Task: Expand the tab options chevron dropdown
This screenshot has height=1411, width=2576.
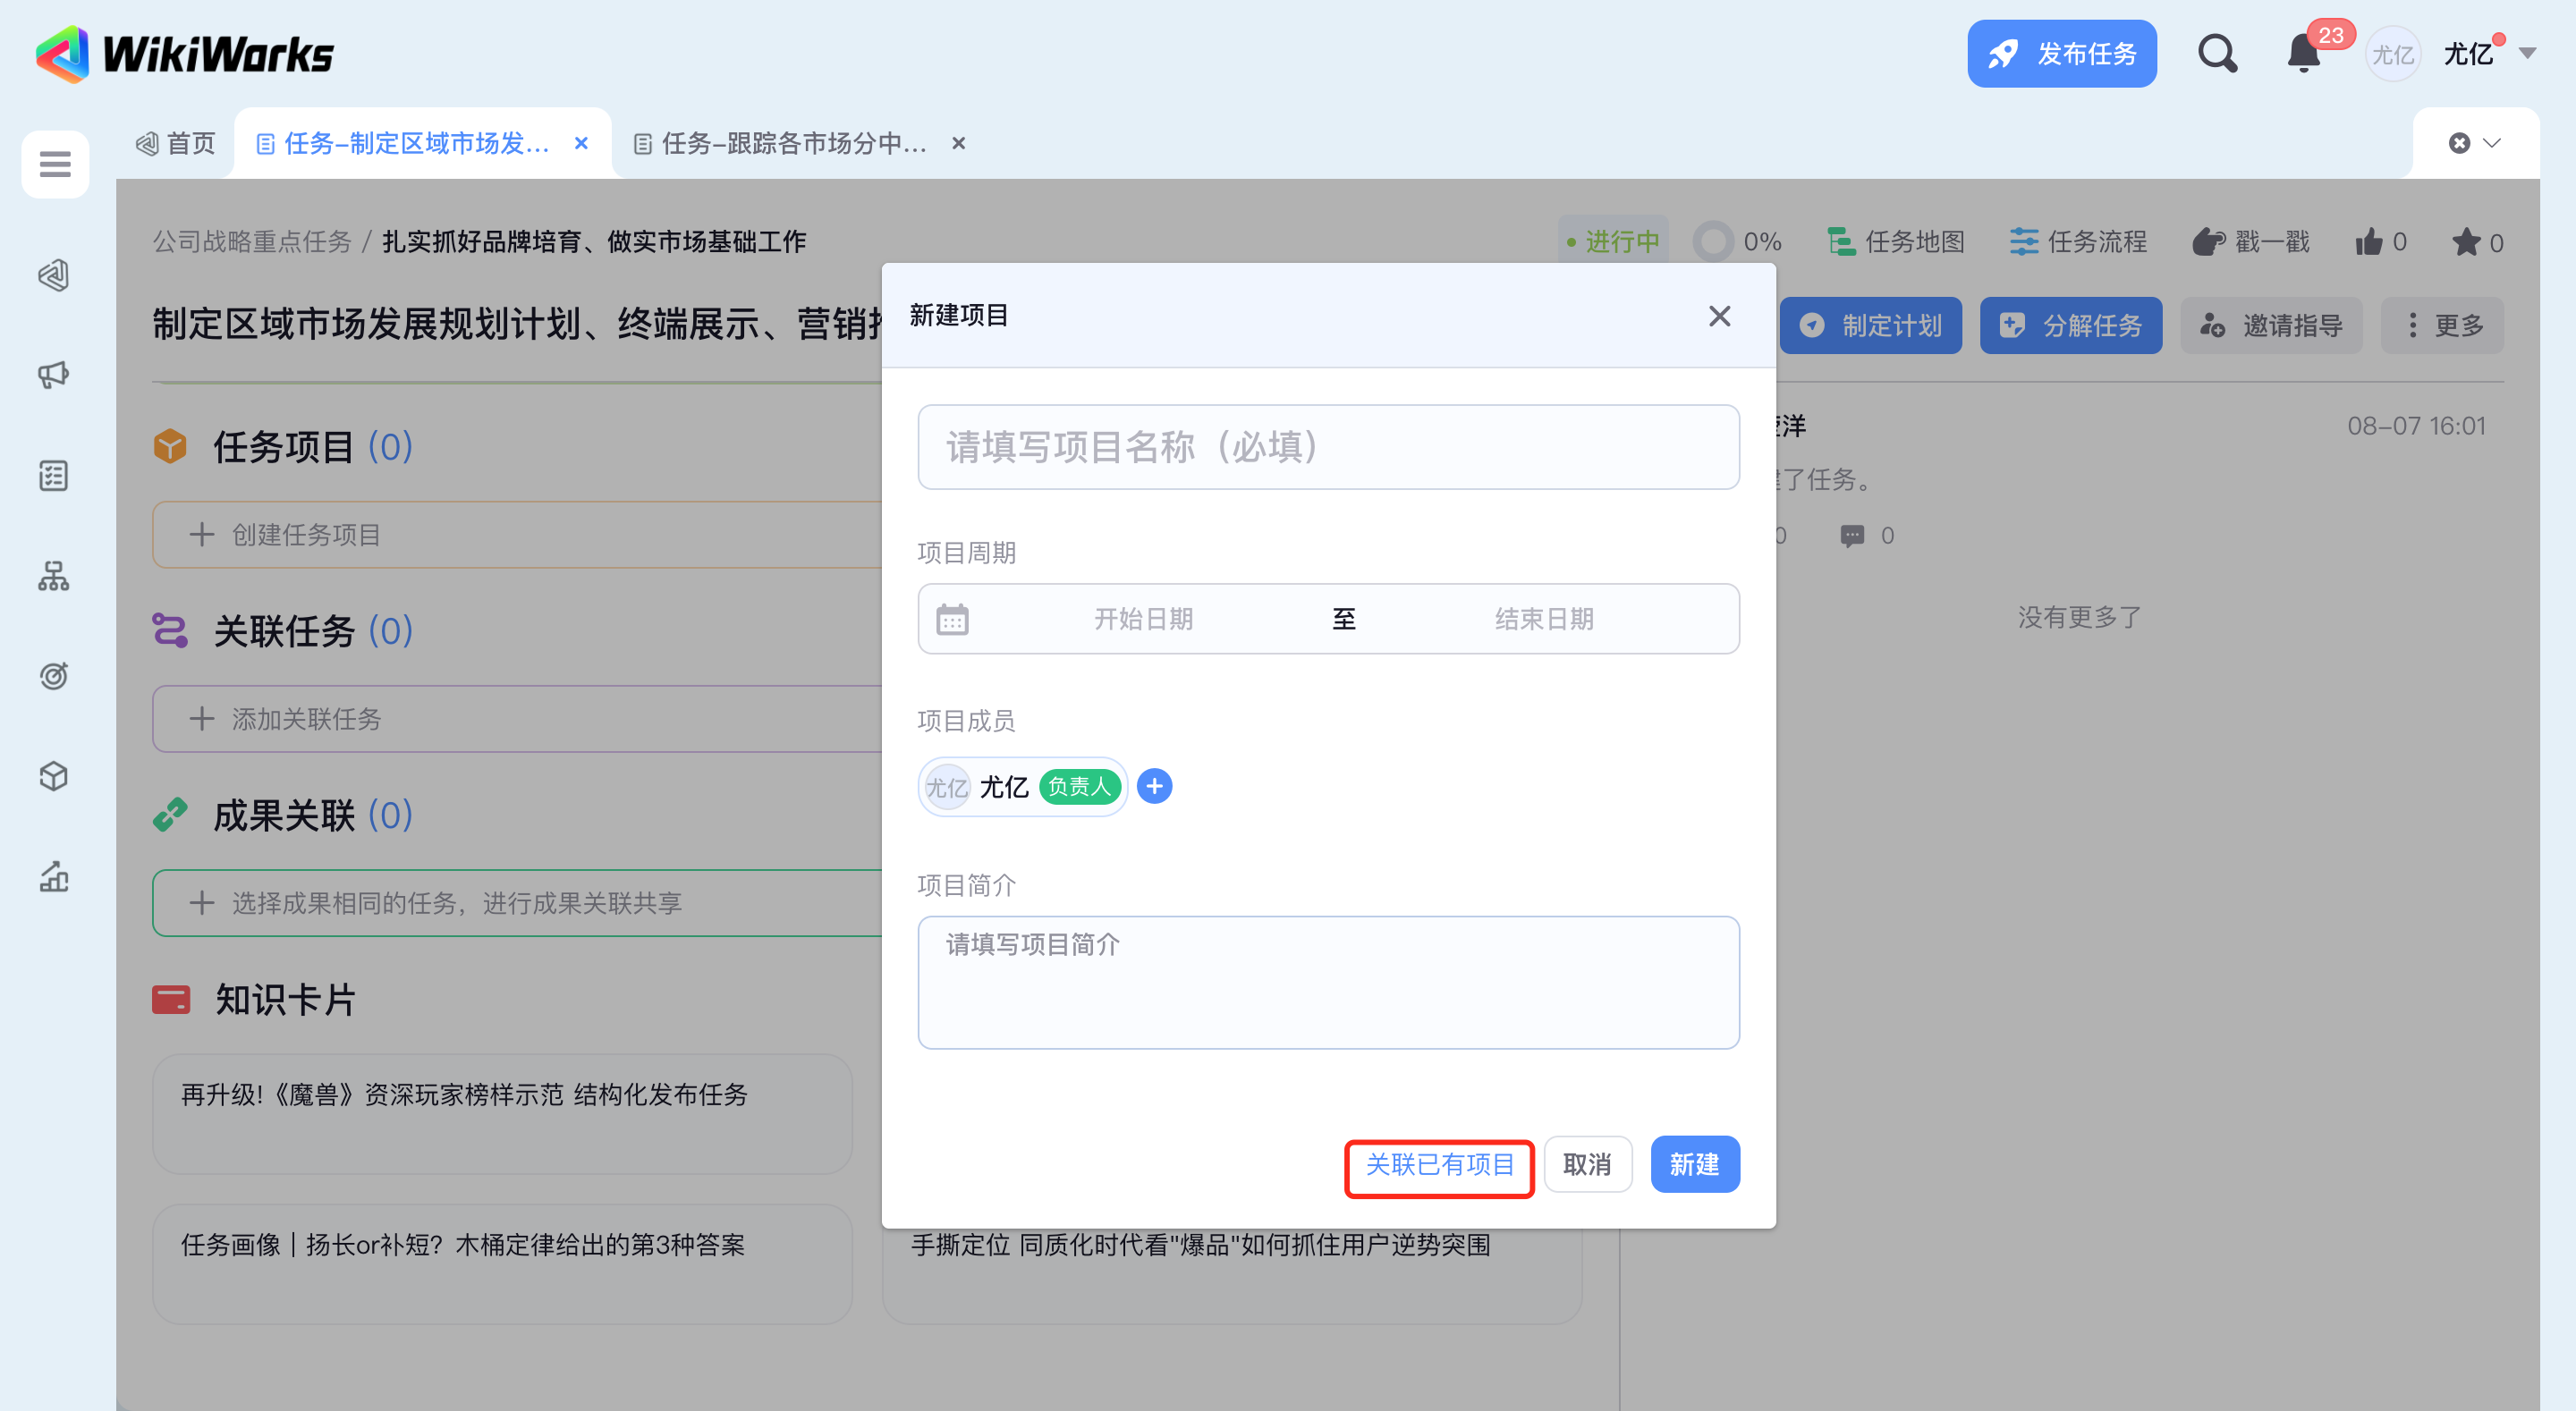Action: (x=2492, y=143)
